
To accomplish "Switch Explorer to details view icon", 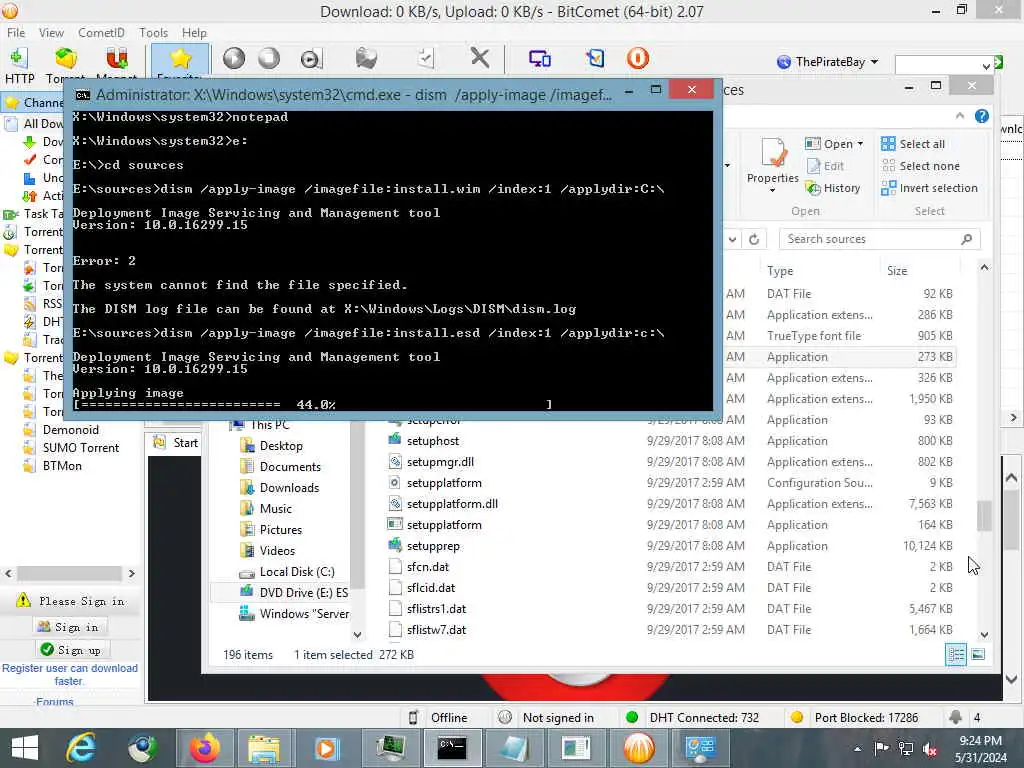I will pyautogui.click(x=956, y=654).
